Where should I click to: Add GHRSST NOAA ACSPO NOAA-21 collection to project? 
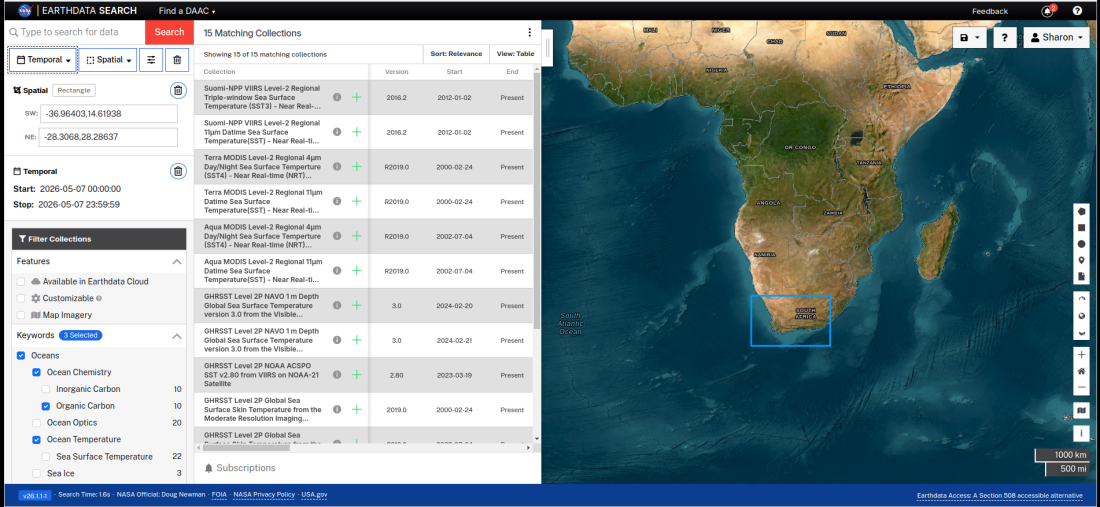pos(356,374)
